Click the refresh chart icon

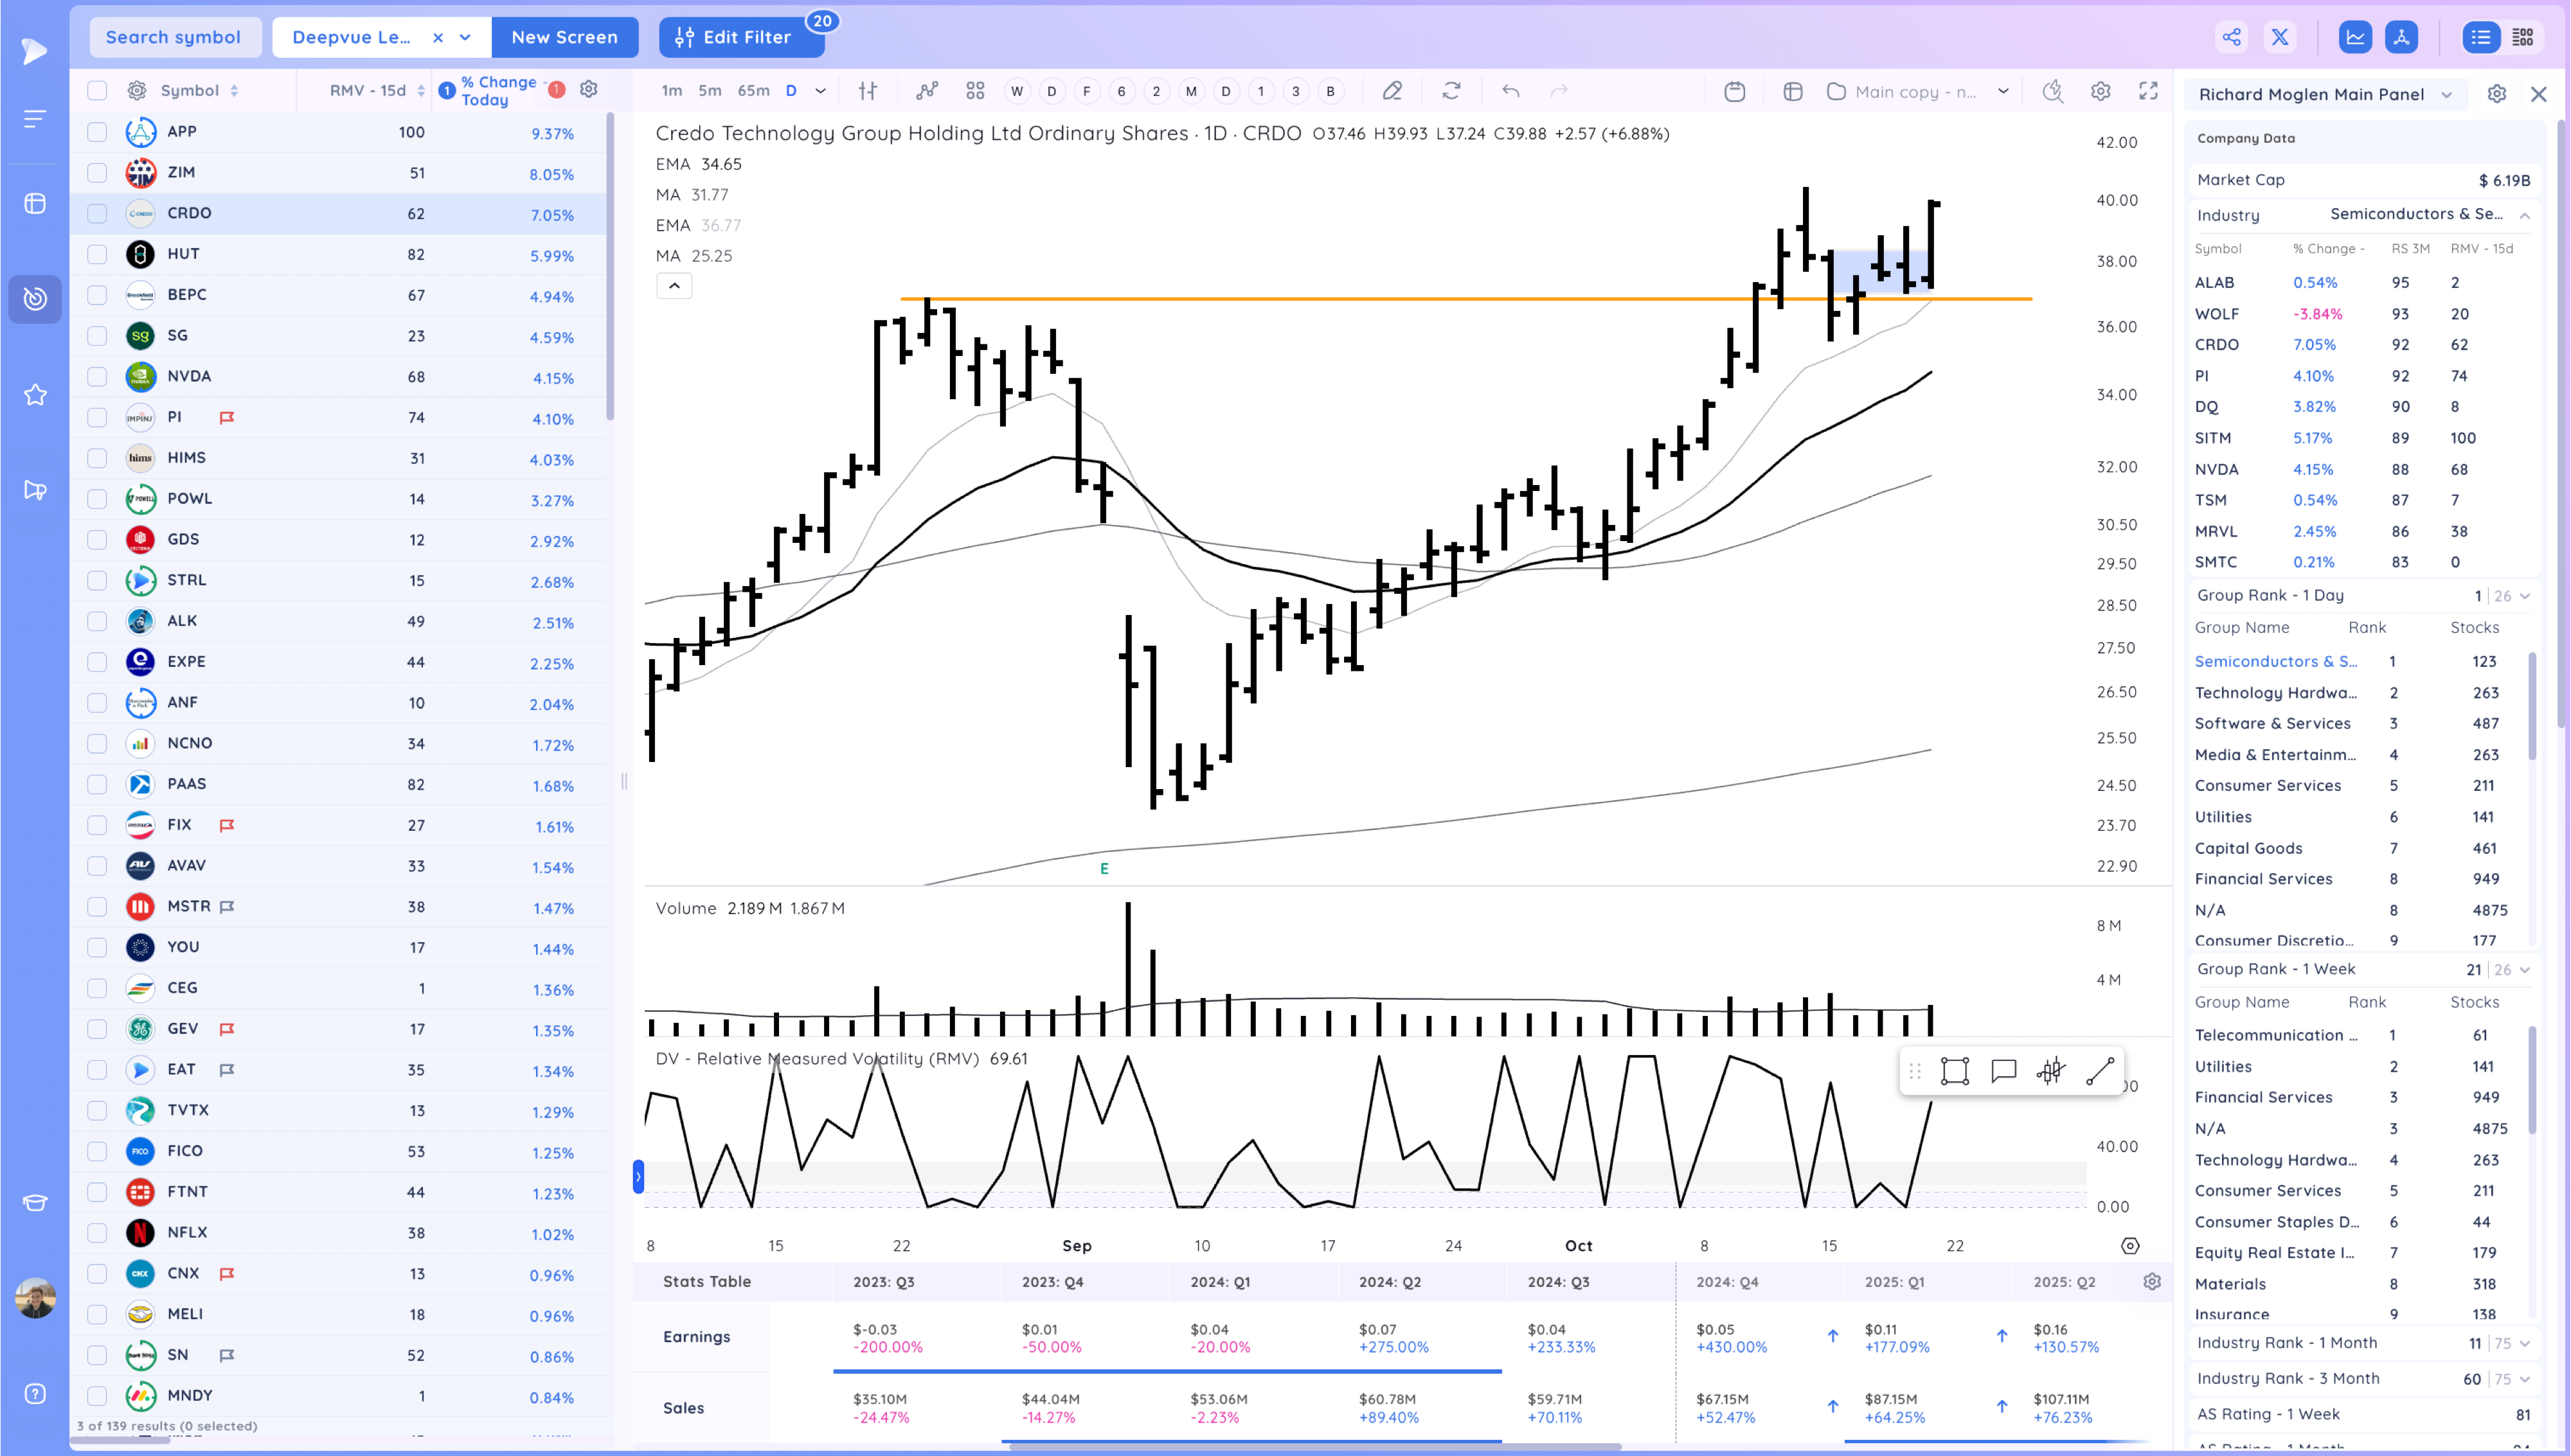pyautogui.click(x=1451, y=91)
